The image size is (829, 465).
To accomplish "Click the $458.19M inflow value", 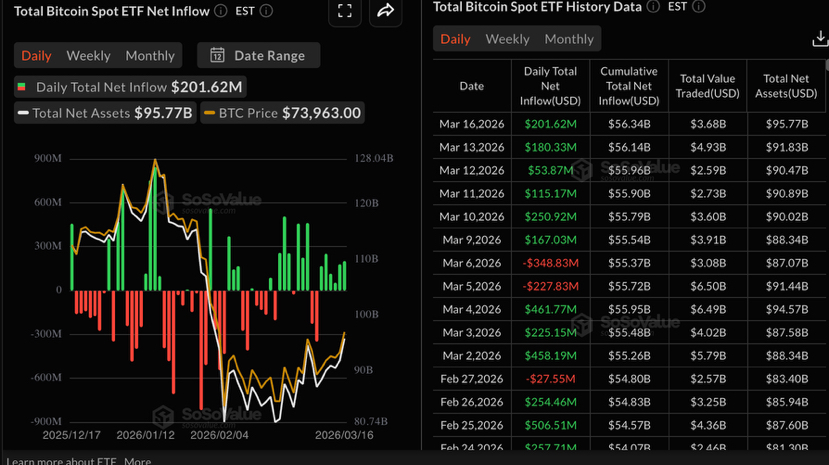I will [x=550, y=356].
